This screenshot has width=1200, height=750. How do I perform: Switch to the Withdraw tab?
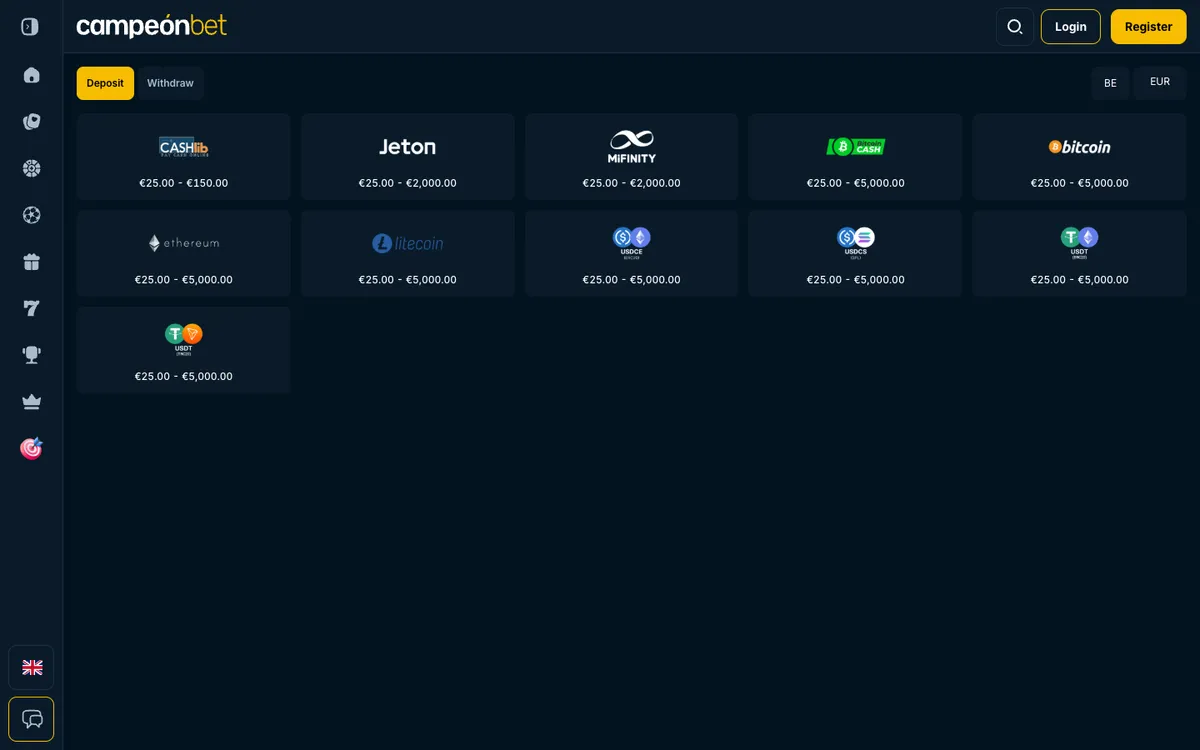coord(170,83)
